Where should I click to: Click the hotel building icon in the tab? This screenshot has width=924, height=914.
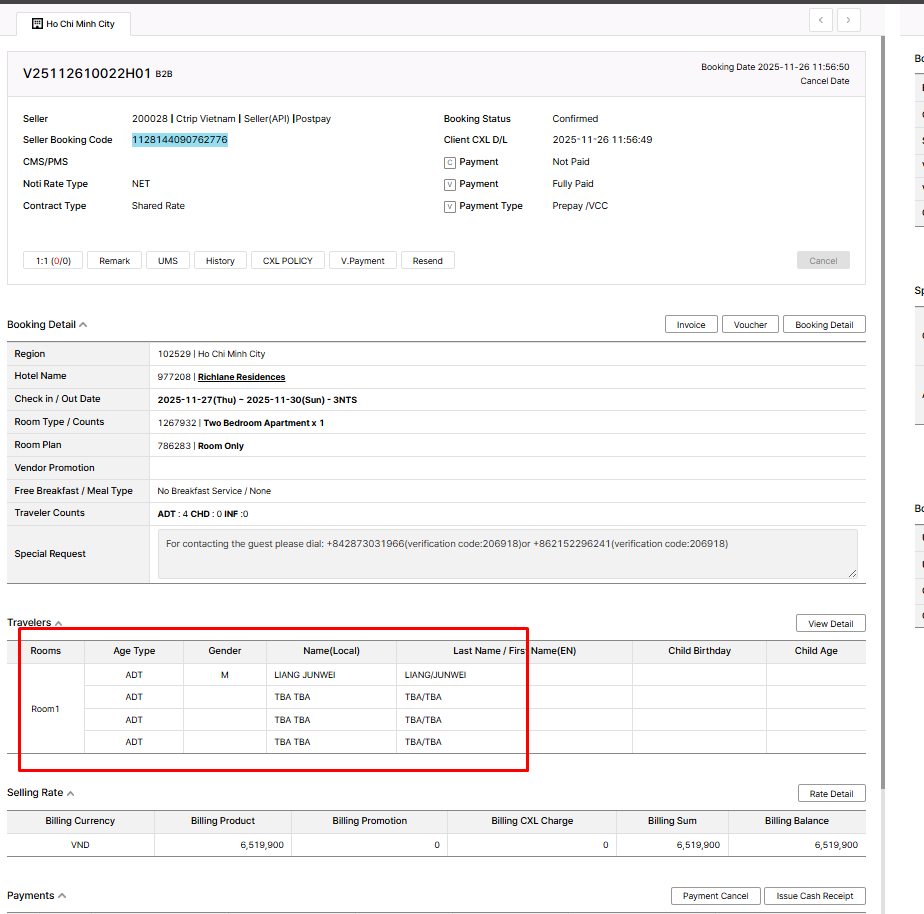pyautogui.click(x=37, y=23)
